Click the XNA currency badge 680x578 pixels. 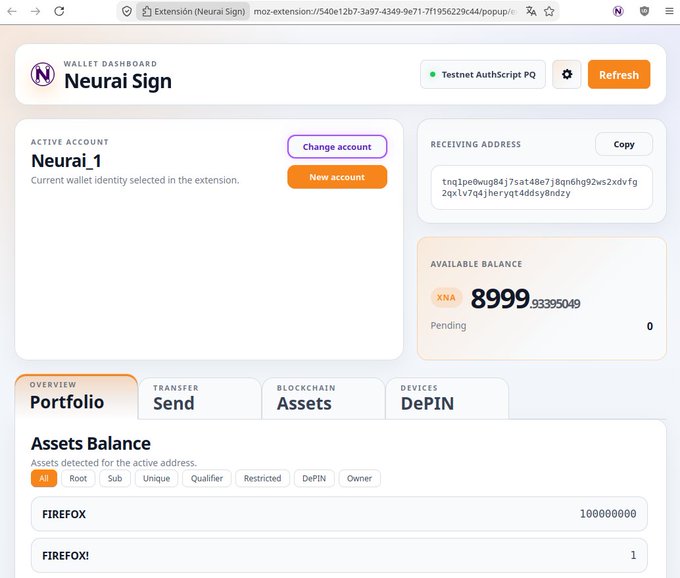pos(446,298)
